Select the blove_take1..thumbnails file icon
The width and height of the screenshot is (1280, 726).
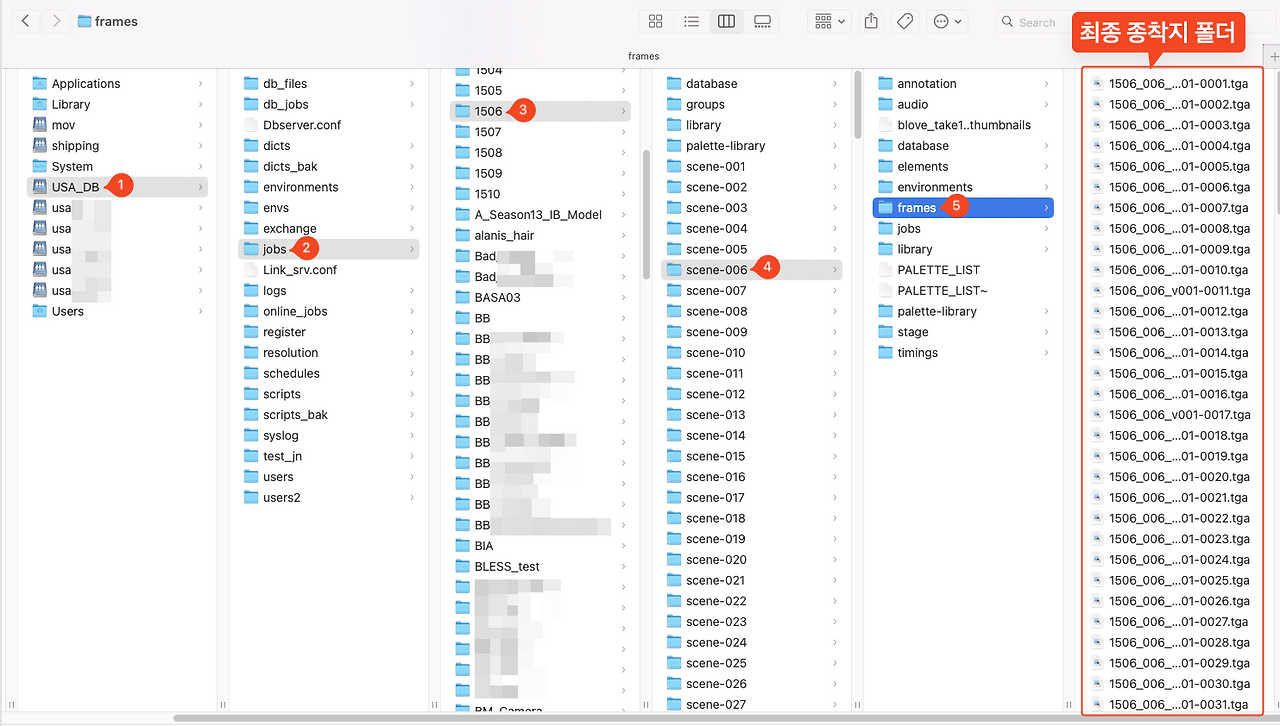point(885,125)
